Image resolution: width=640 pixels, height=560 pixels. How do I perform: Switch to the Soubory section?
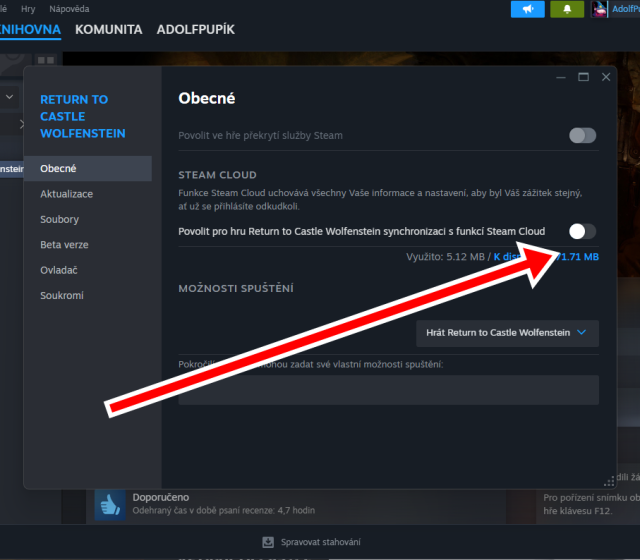click(60, 219)
